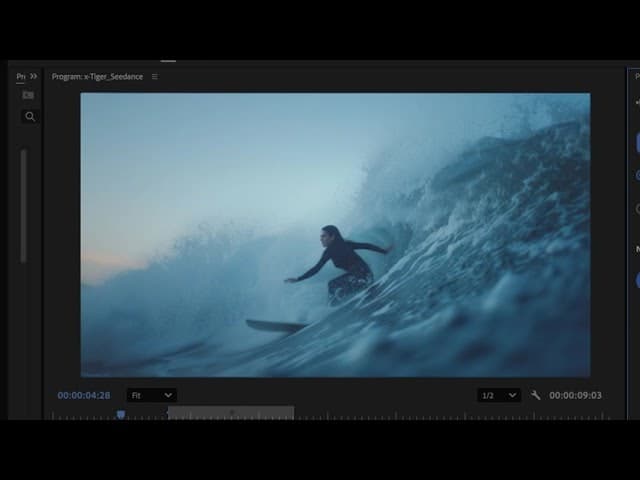Select the Pr panel tab

20,76
